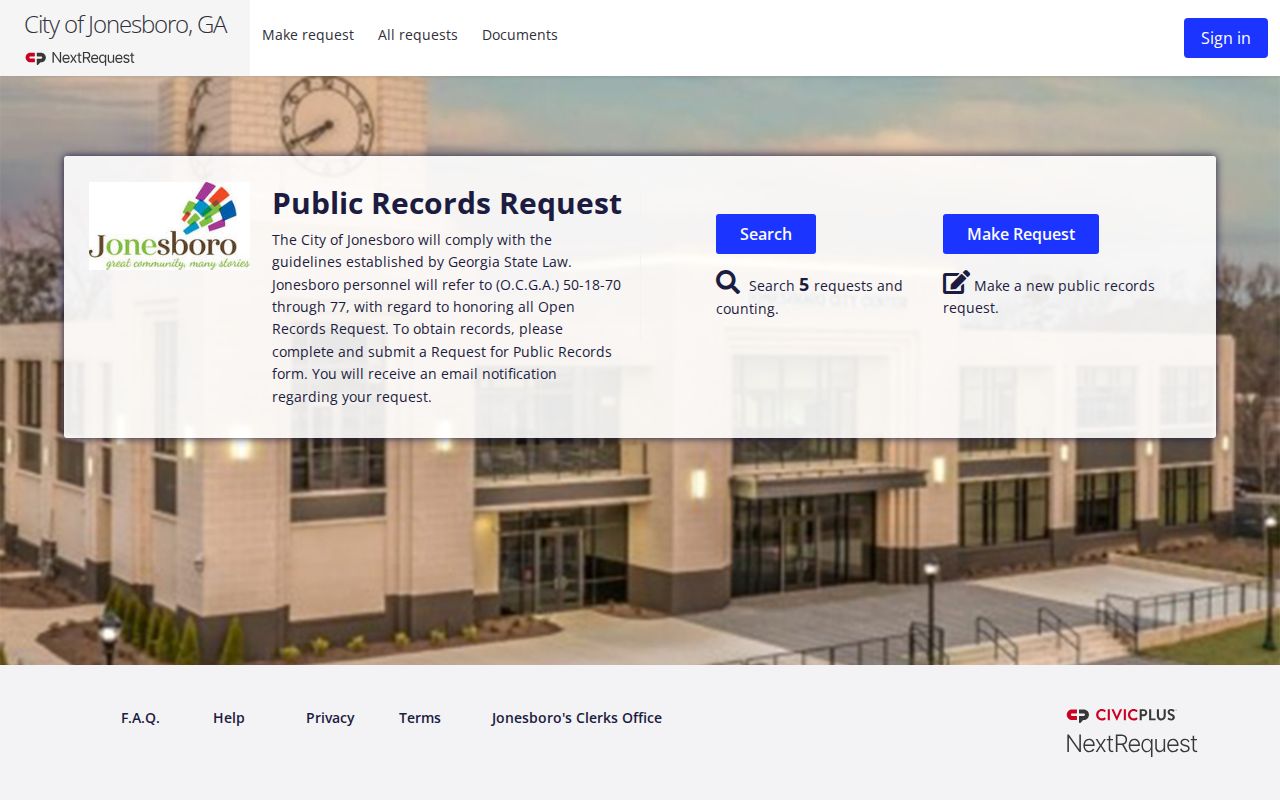Viewport: 1280px width, 800px height.
Task: Open the F.A.Q. footer link
Action: [x=140, y=718]
